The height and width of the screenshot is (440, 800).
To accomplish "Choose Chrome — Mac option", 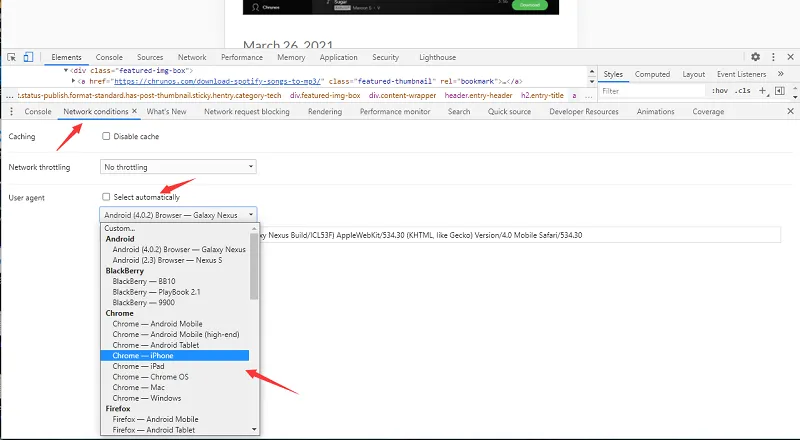I will pyautogui.click(x=175, y=387).
